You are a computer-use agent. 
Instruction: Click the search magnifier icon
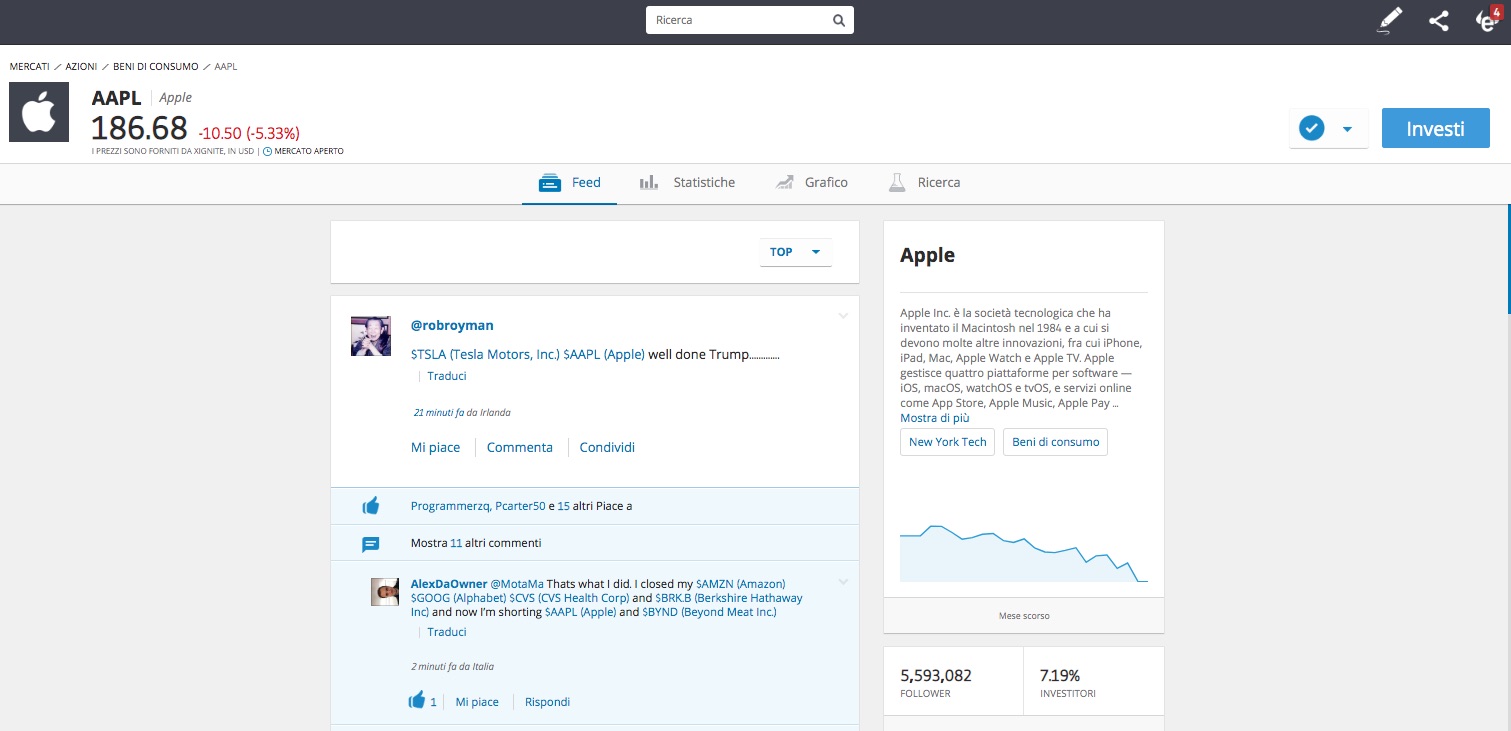pyautogui.click(x=839, y=20)
